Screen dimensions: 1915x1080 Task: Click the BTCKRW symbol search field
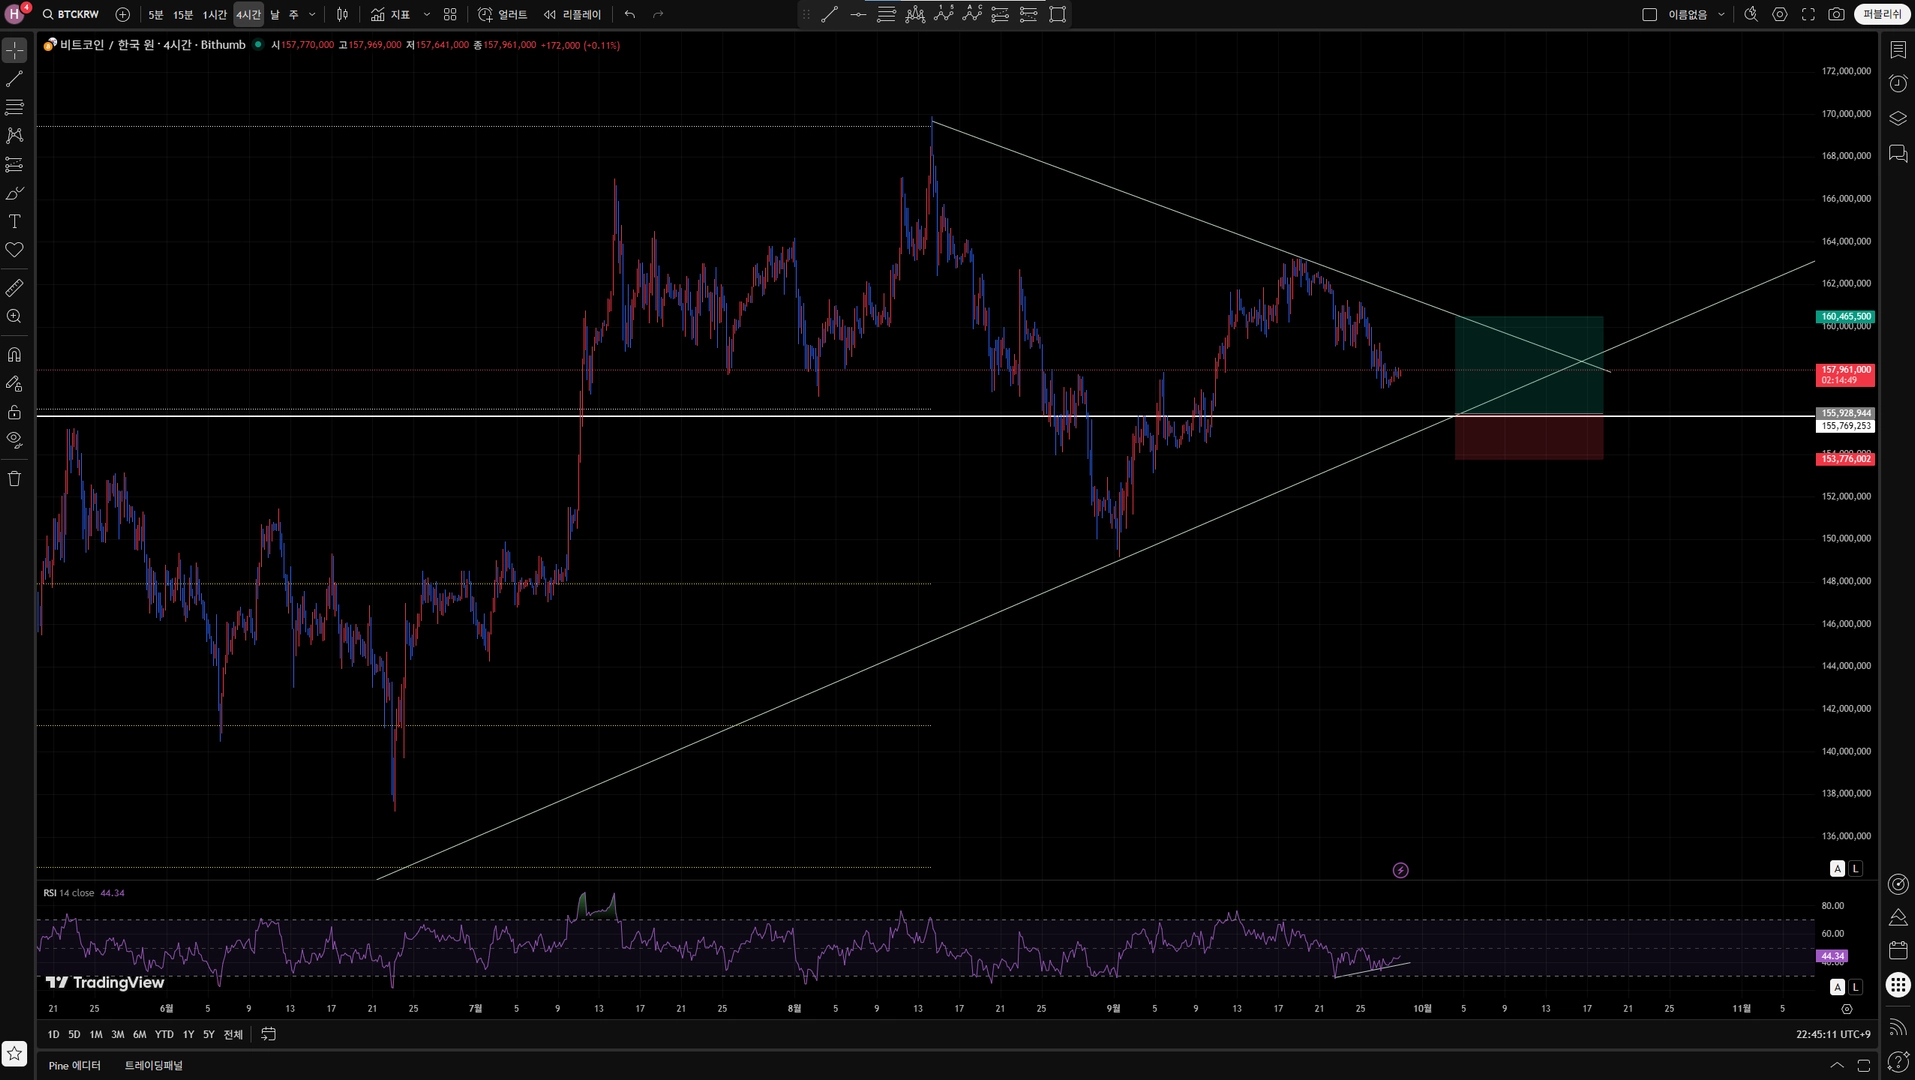tap(70, 14)
